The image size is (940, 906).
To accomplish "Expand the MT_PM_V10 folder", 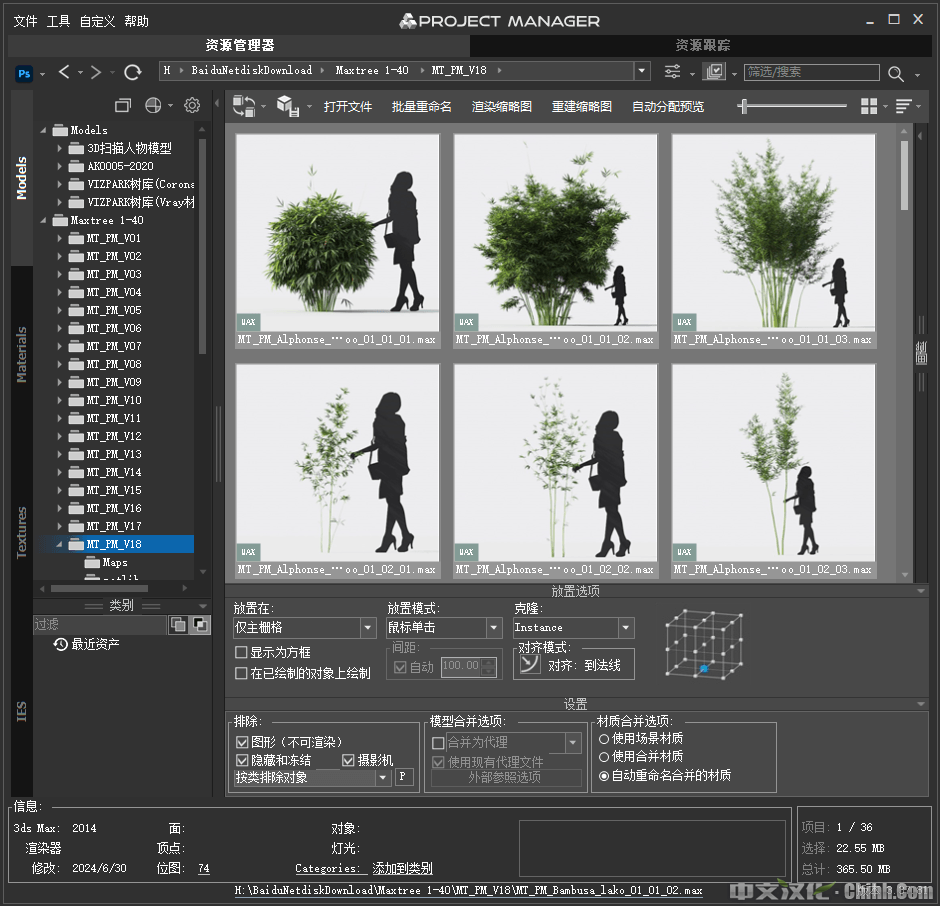I will click(x=60, y=401).
